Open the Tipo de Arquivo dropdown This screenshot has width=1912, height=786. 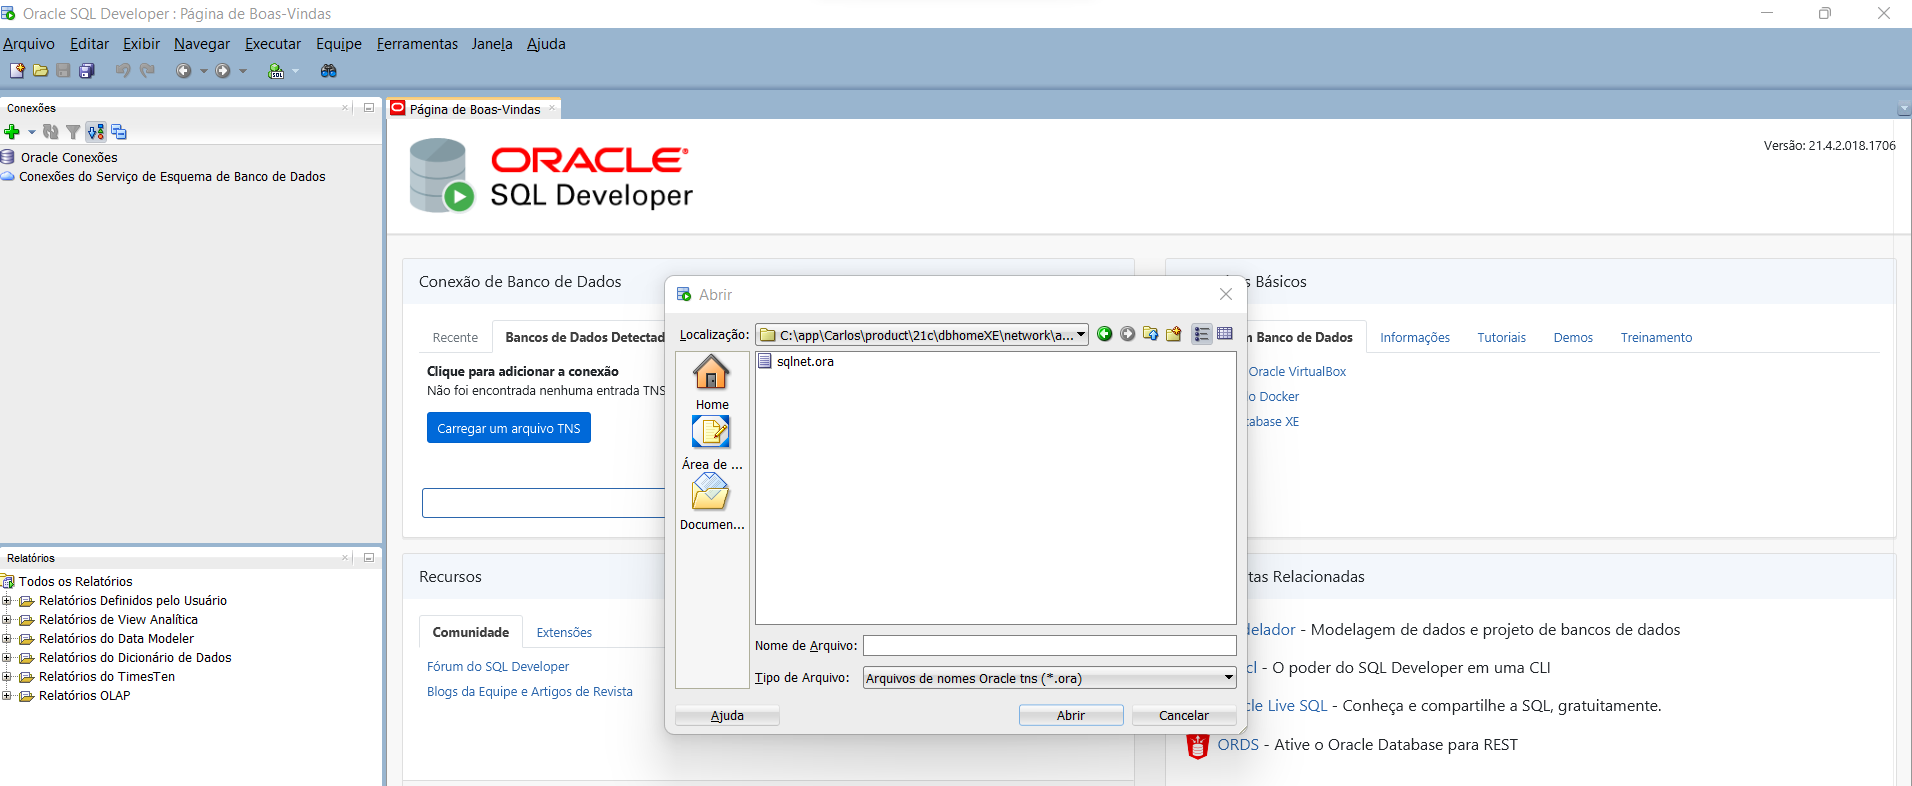(x=1229, y=678)
